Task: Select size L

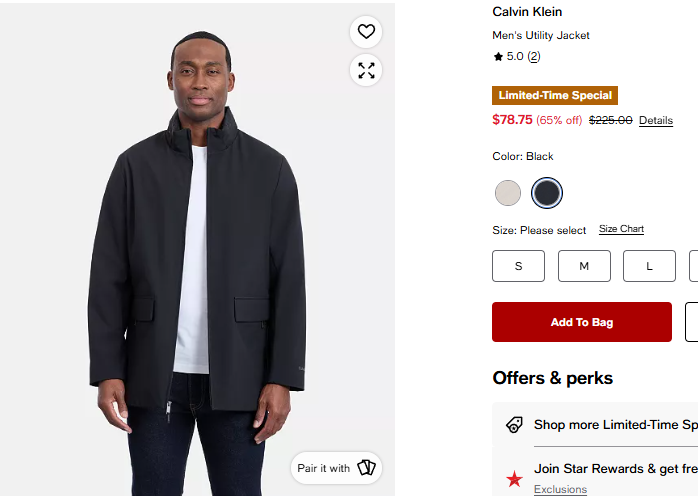Action: (x=649, y=266)
